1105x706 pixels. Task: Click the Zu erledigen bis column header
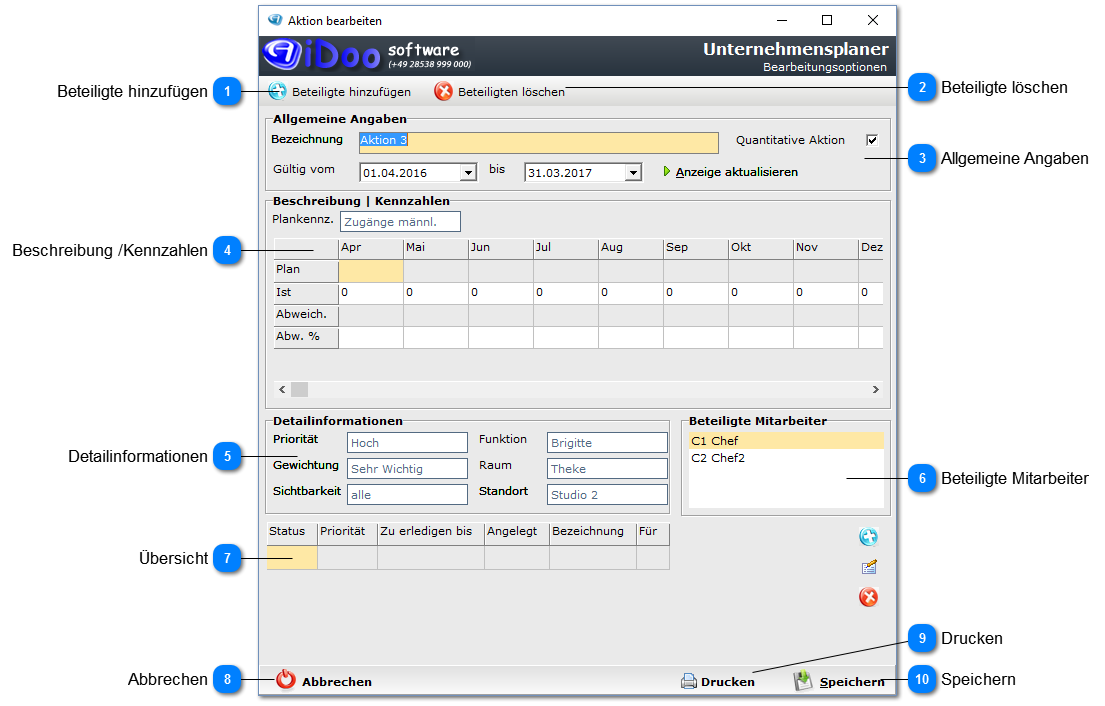click(431, 532)
